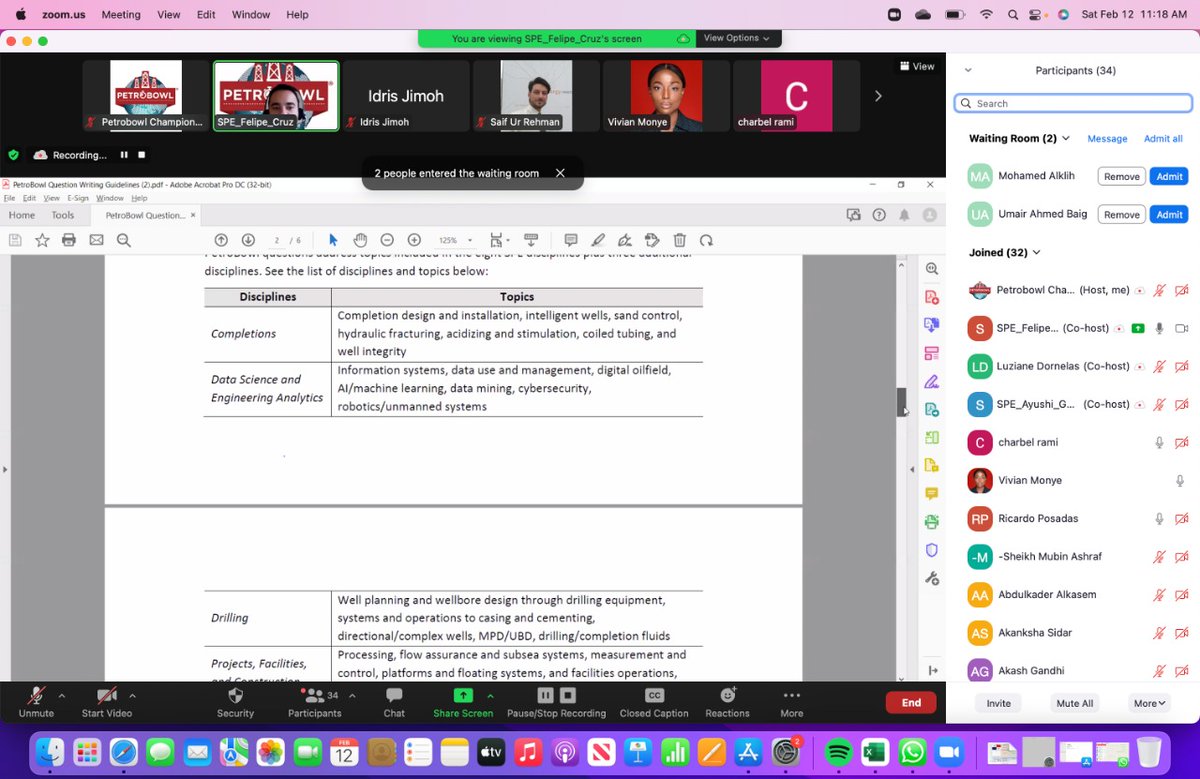This screenshot has height=779, width=1200.
Task: Click the Acrobat vertical scrollbar thumb
Action: coord(901,402)
